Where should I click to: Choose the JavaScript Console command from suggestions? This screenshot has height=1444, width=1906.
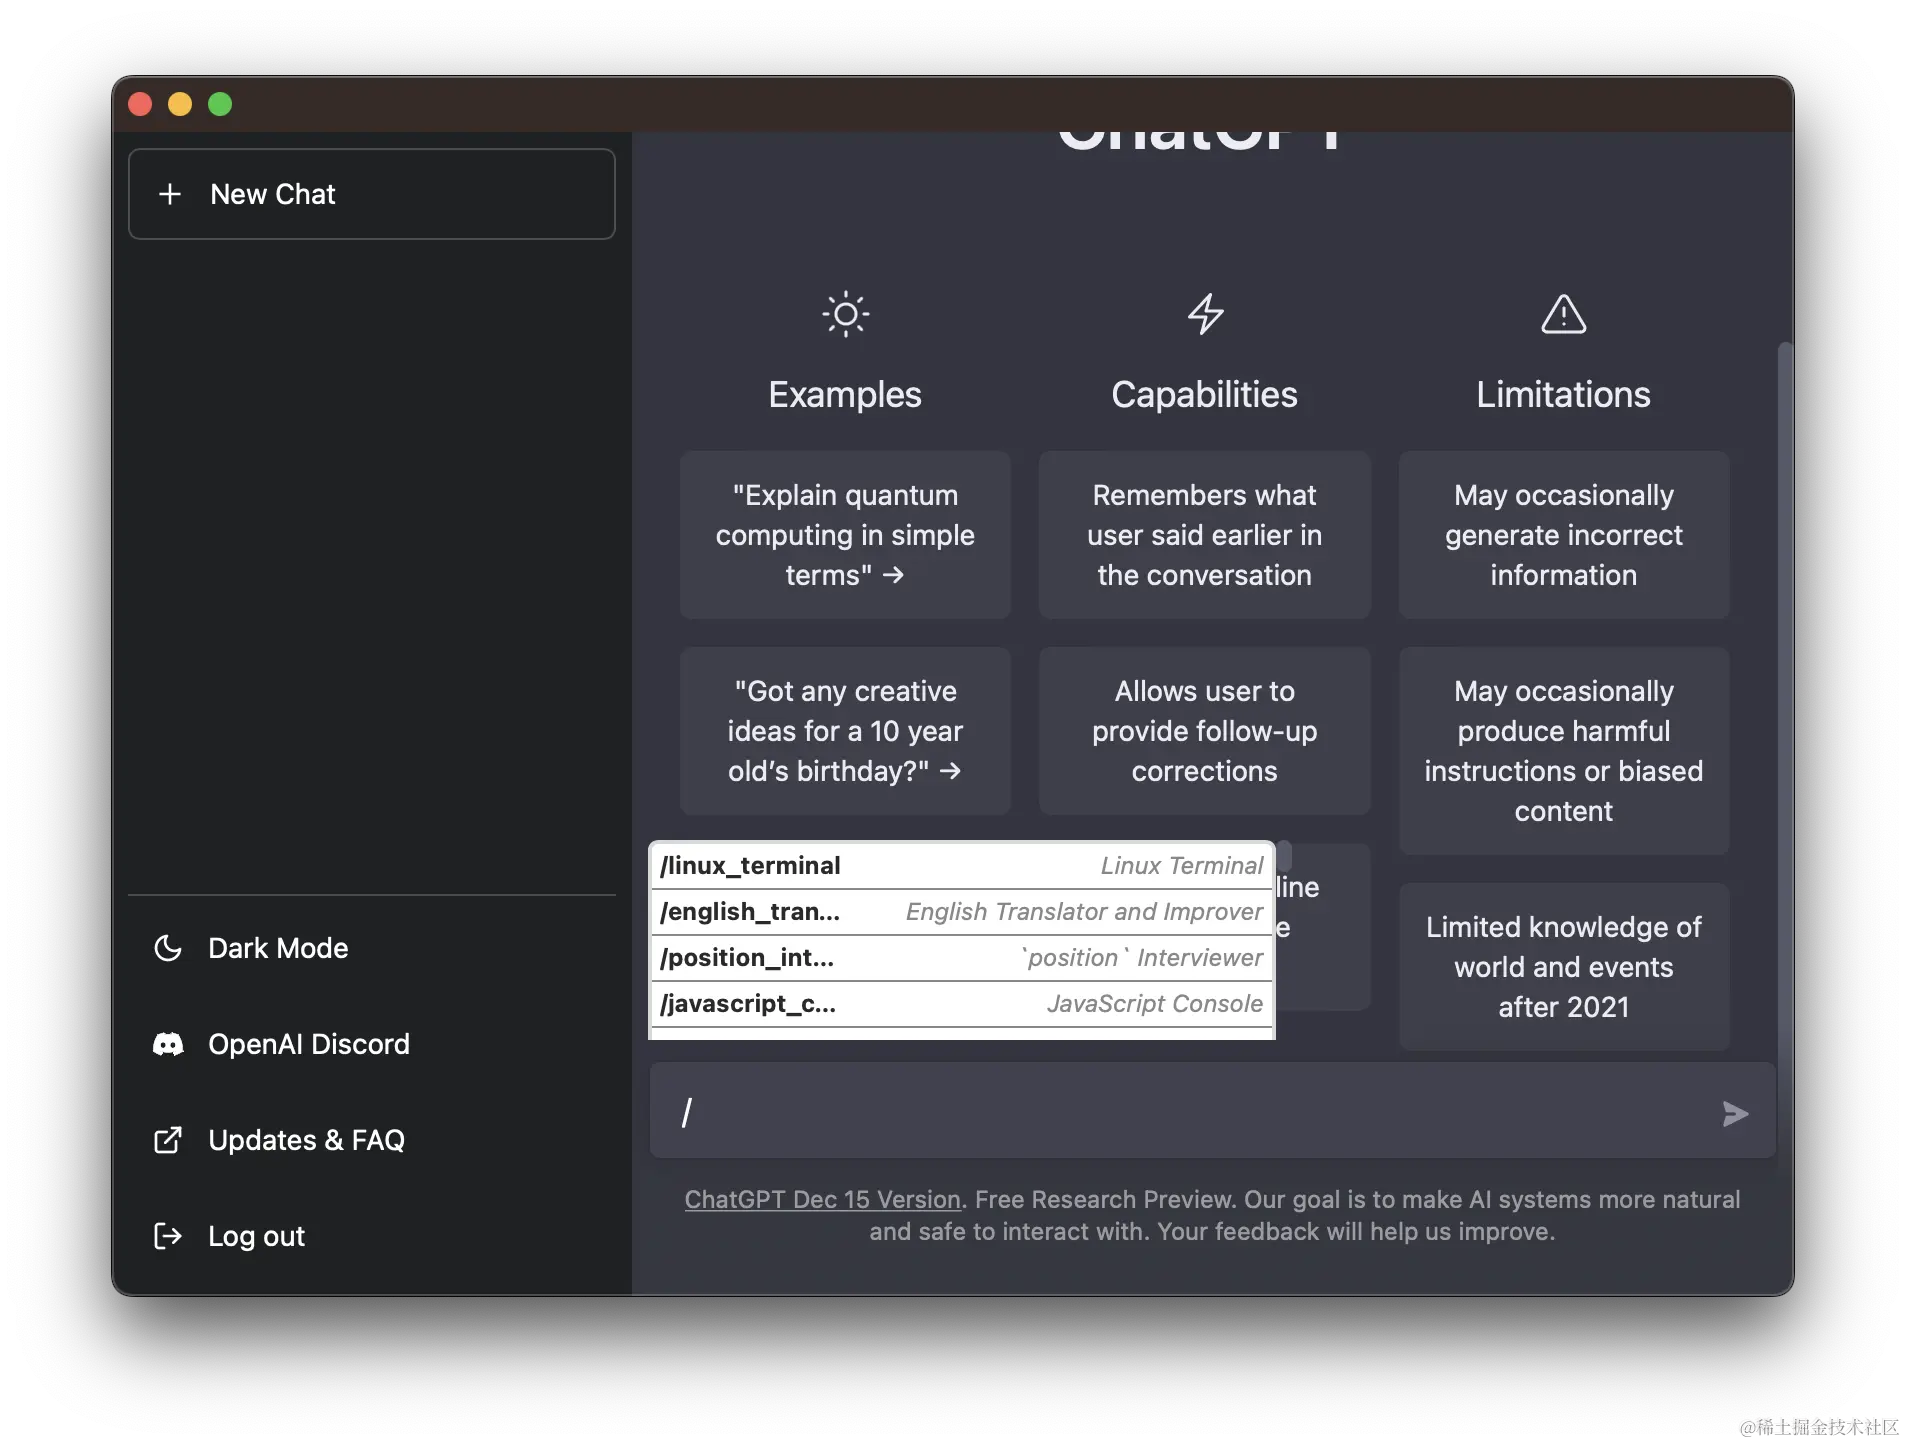(961, 1004)
